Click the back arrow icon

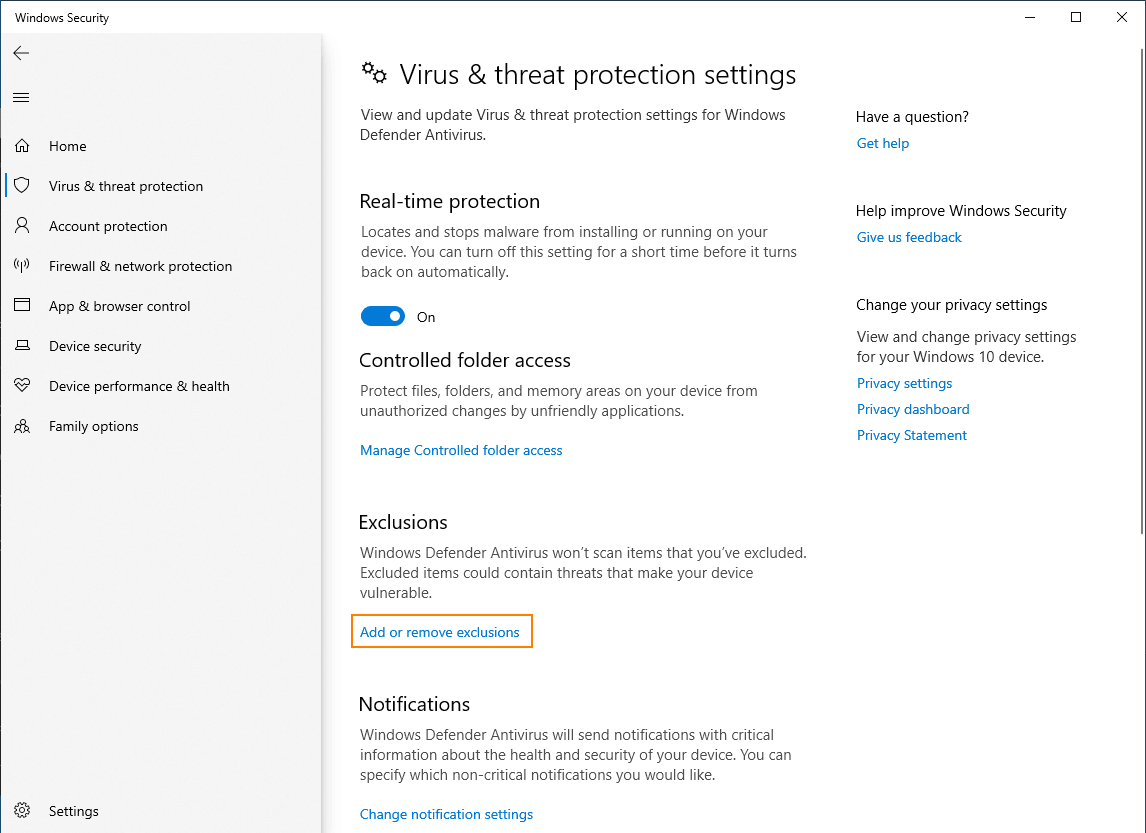[21, 53]
